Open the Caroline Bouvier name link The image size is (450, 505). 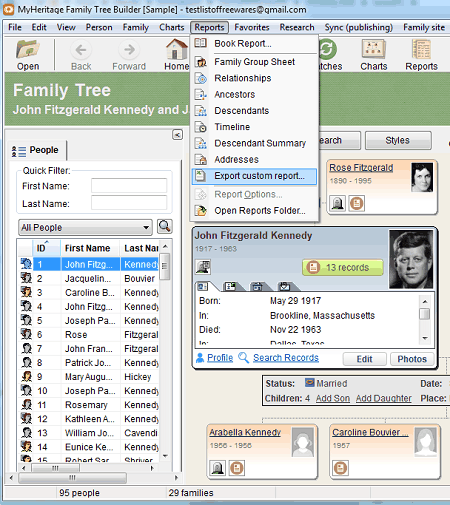pos(370,432)
